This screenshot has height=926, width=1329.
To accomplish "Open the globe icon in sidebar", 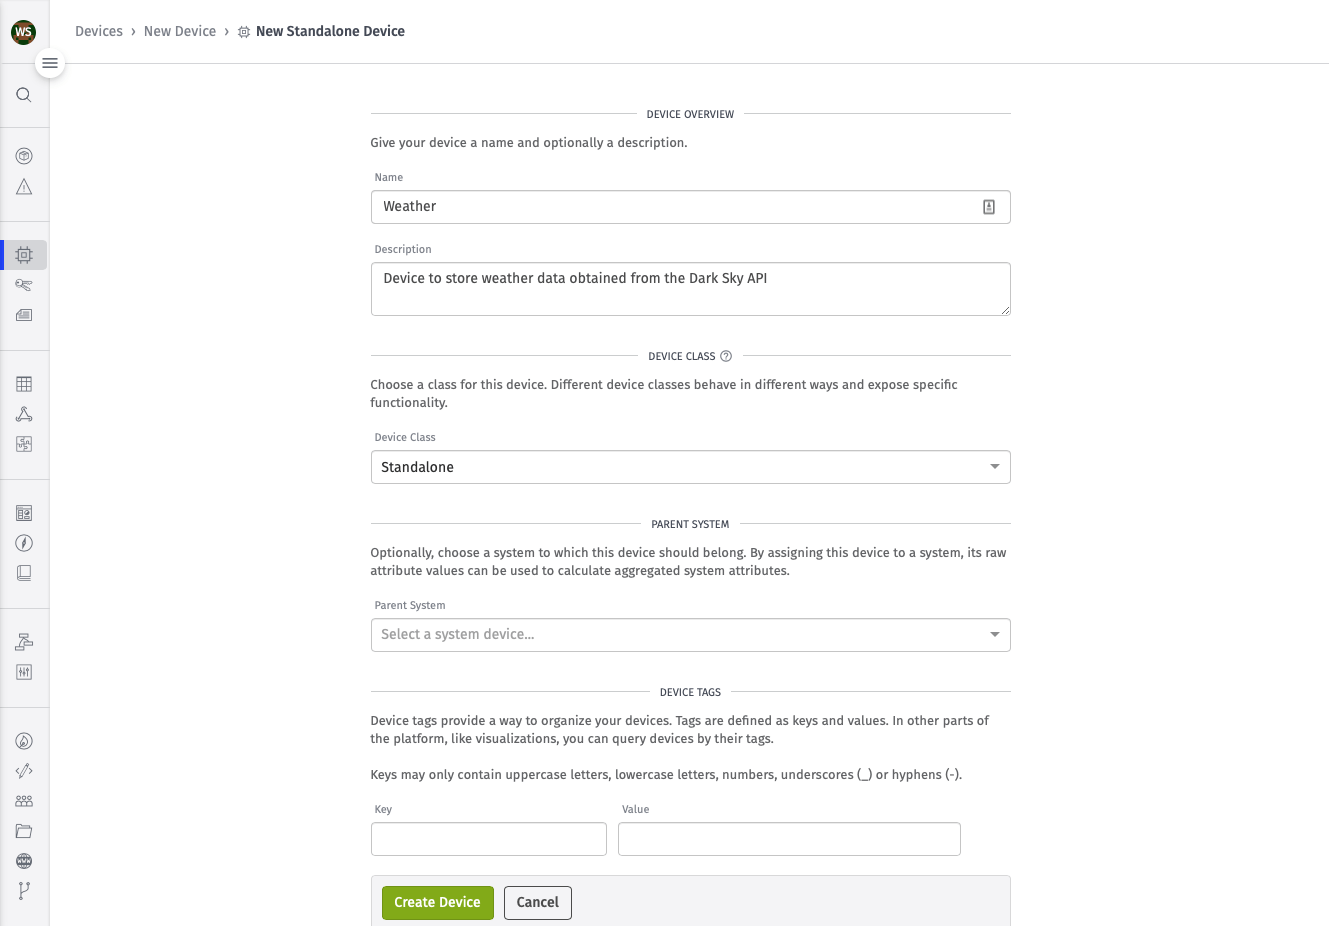I will (x=24, y=861).
